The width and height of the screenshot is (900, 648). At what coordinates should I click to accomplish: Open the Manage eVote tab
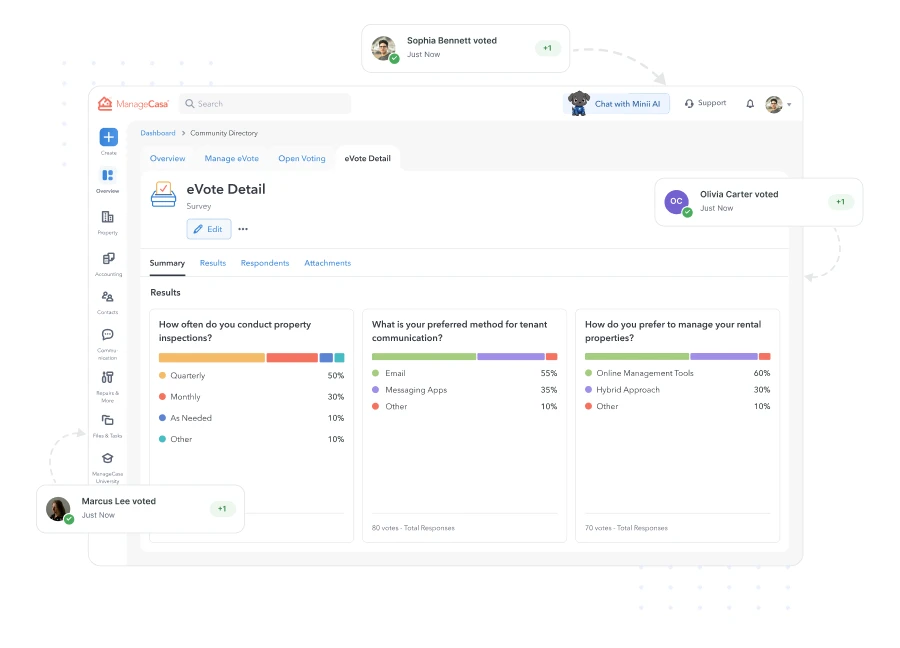point(232,158)
